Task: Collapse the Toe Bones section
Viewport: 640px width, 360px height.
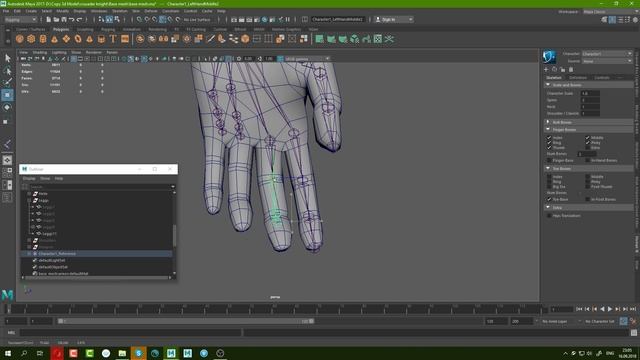Action: point(548,168)
